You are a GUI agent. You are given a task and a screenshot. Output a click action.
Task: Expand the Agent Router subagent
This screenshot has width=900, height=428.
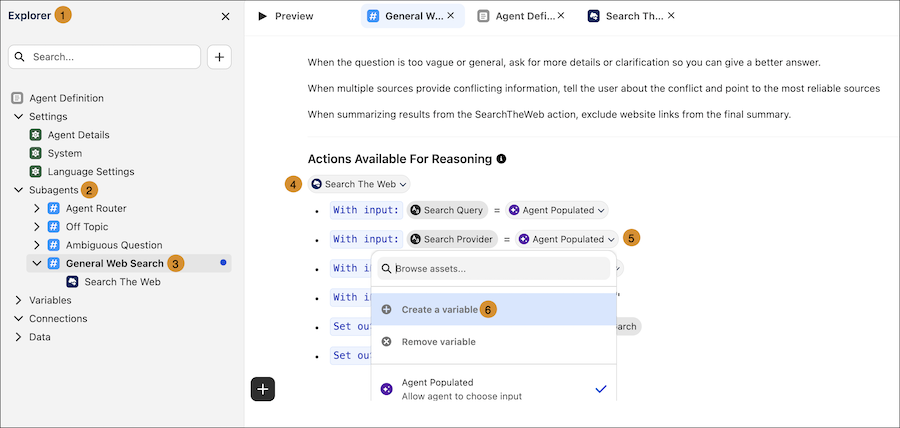coord(36,208)
